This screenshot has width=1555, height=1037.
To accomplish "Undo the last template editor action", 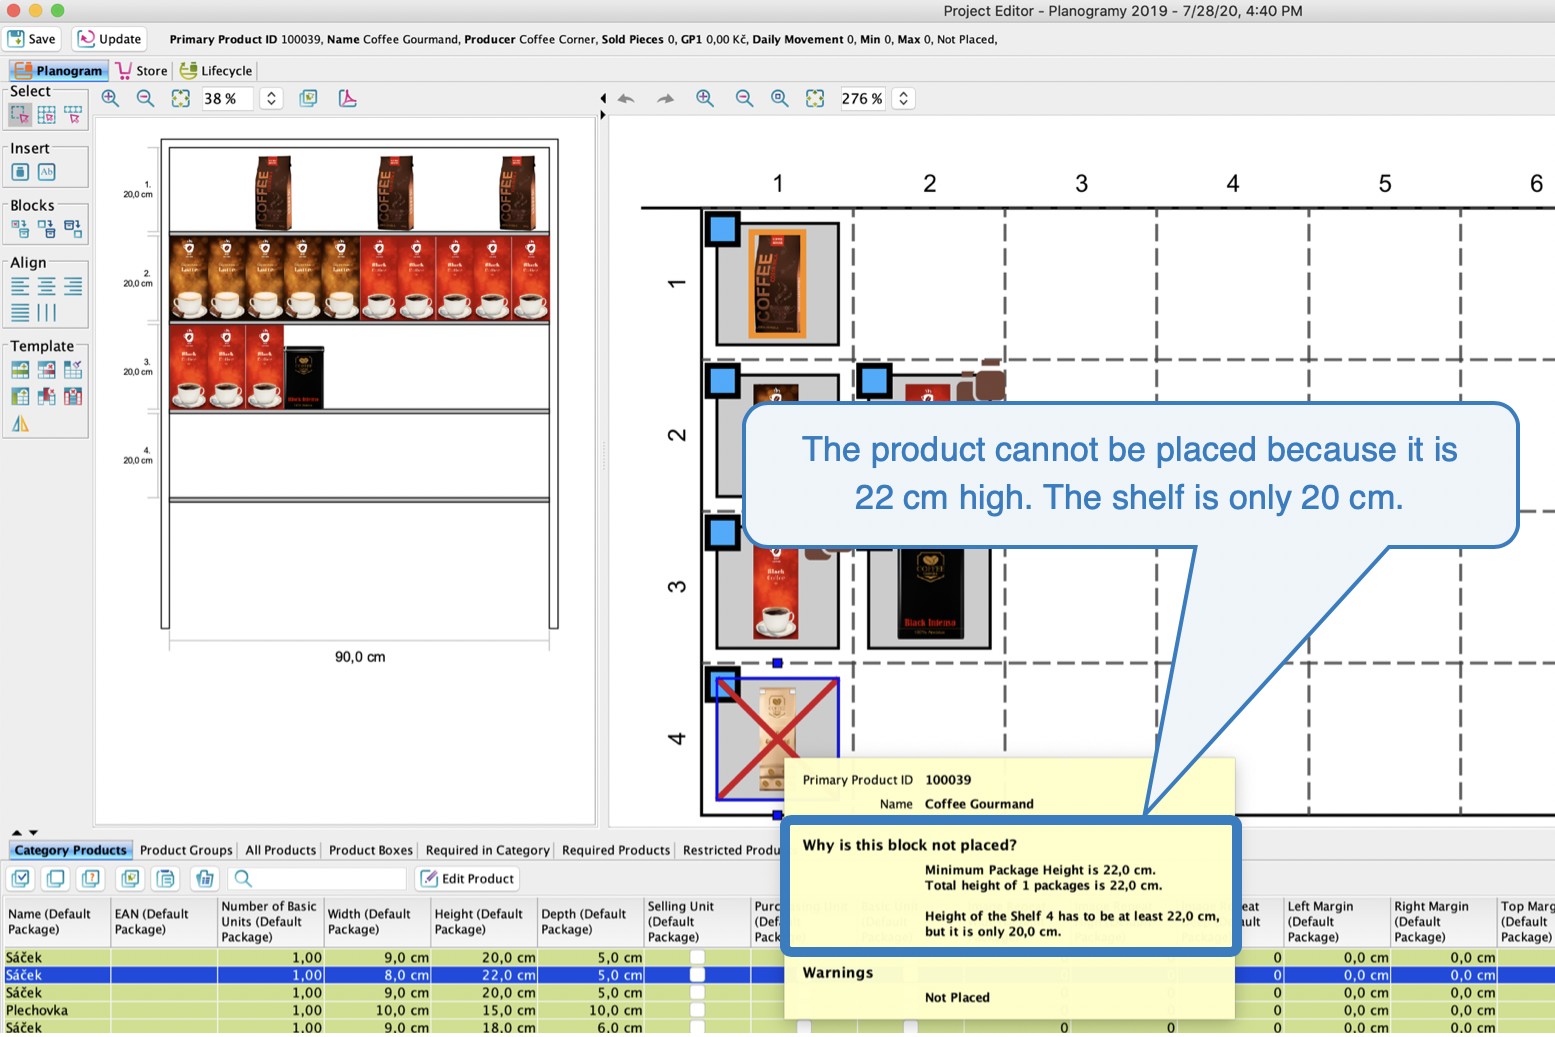I will 626,98.
